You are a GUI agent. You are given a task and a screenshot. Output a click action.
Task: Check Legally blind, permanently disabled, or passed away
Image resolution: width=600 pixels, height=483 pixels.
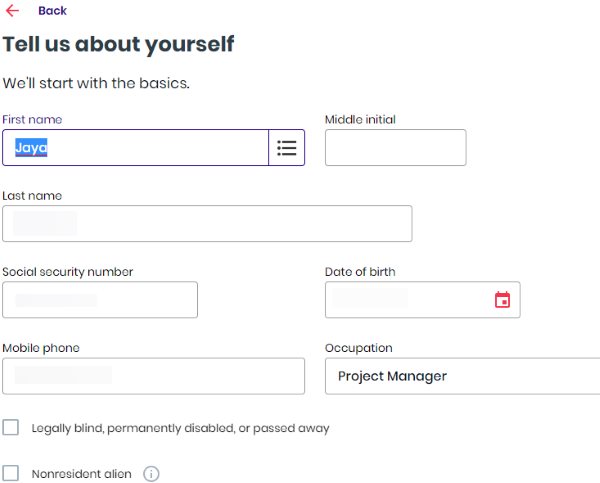click(11, 428)
